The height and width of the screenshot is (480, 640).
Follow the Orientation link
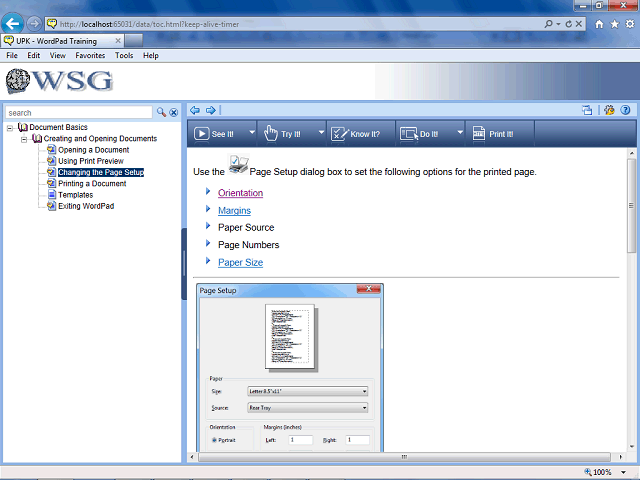click(x=240, y=193)
